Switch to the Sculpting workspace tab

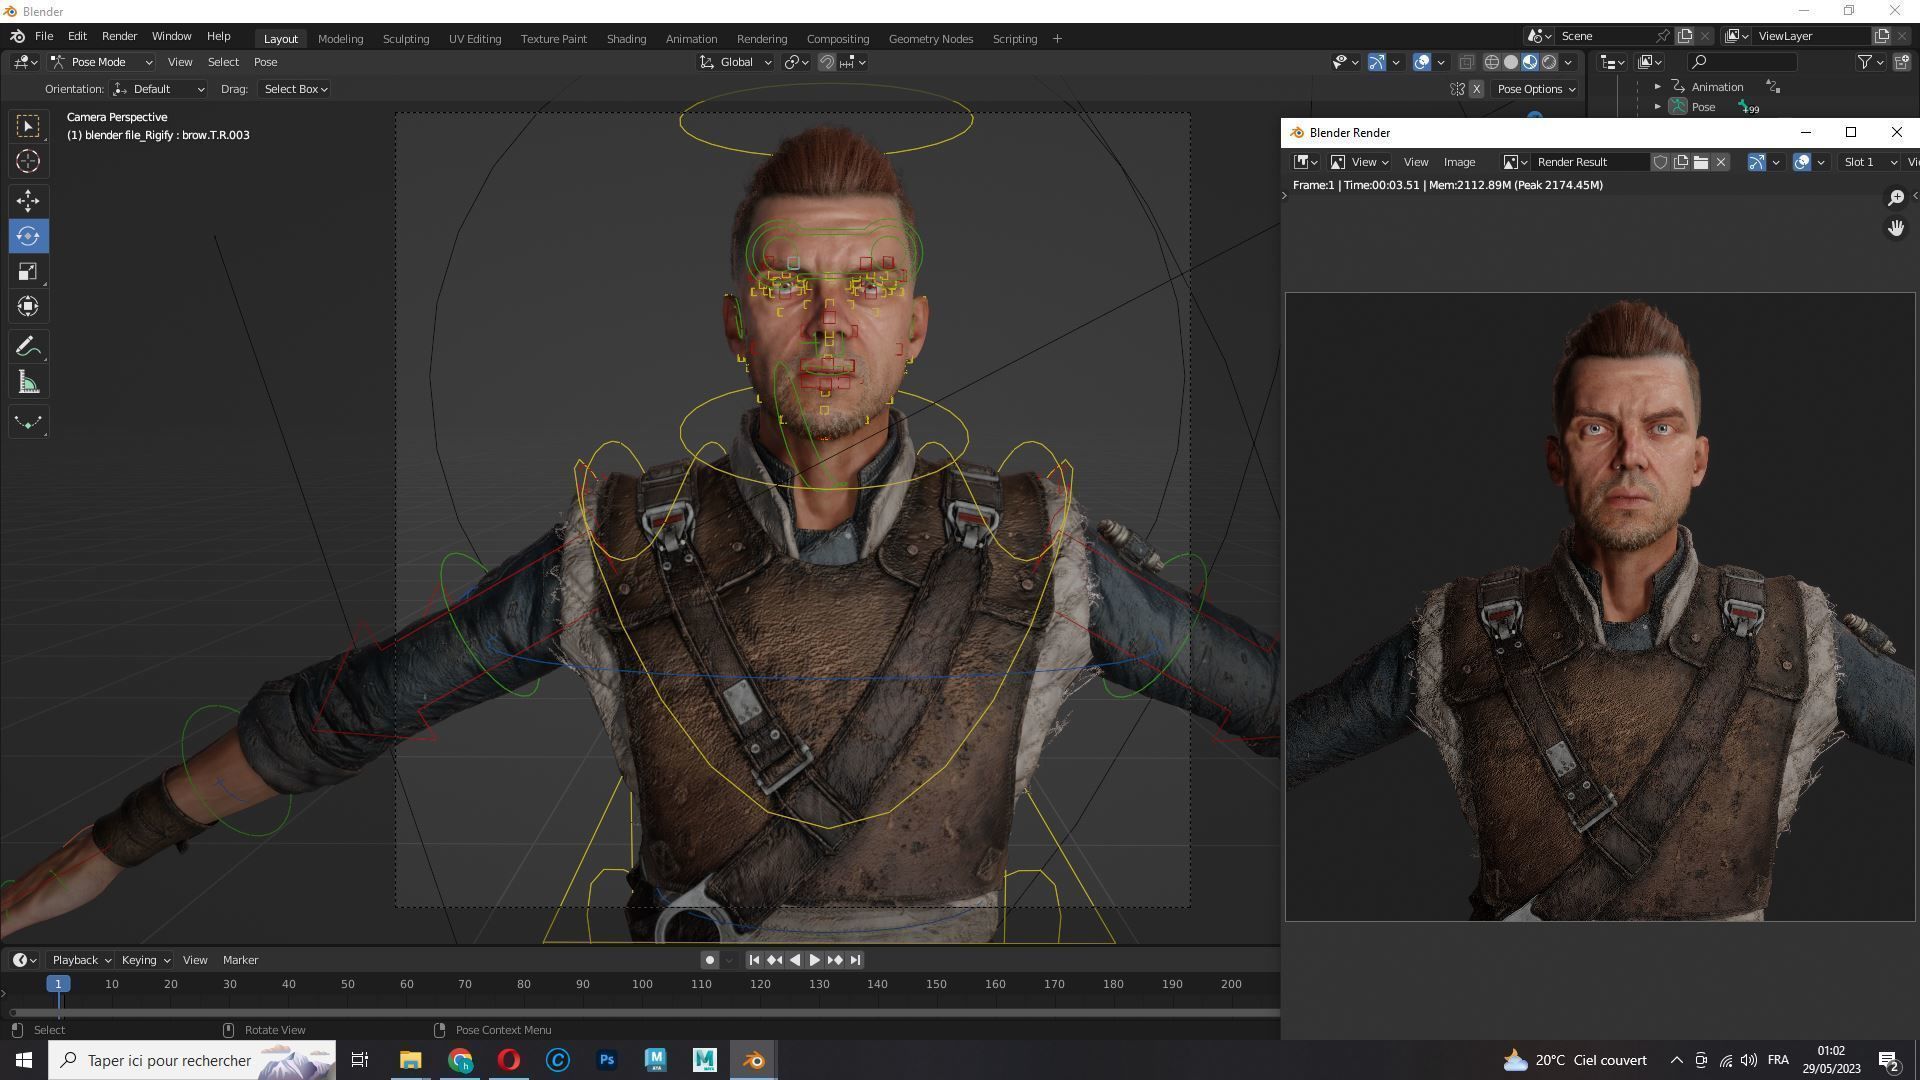(405, 39)
